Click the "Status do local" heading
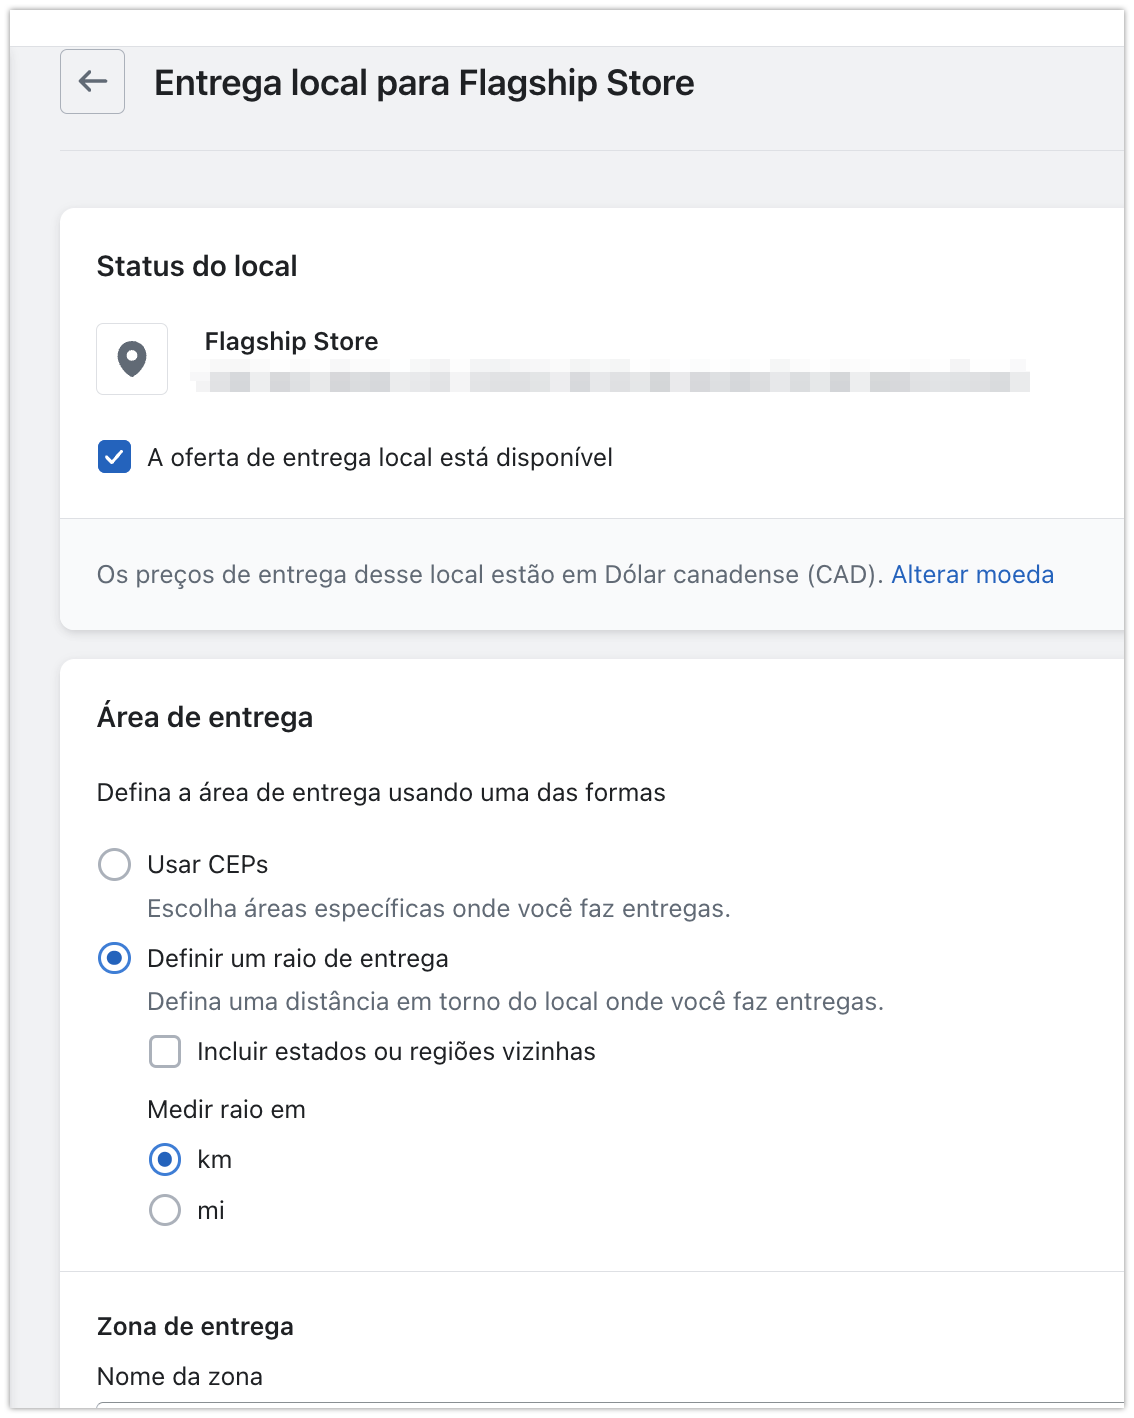Screen dimensions: 1134x1418 click(197, 267)
